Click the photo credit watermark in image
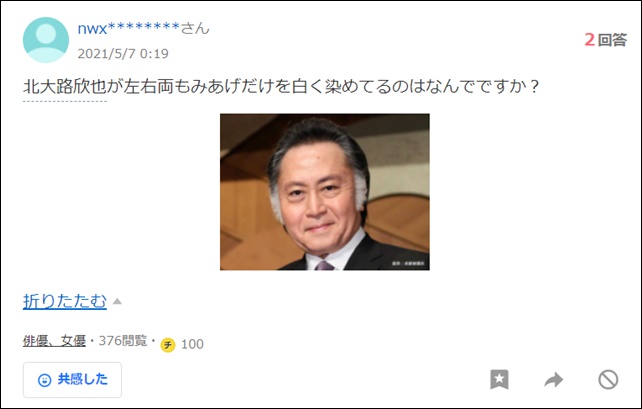Image resolution: width=642 pixels, height=409 pixels. coord(408,264)
